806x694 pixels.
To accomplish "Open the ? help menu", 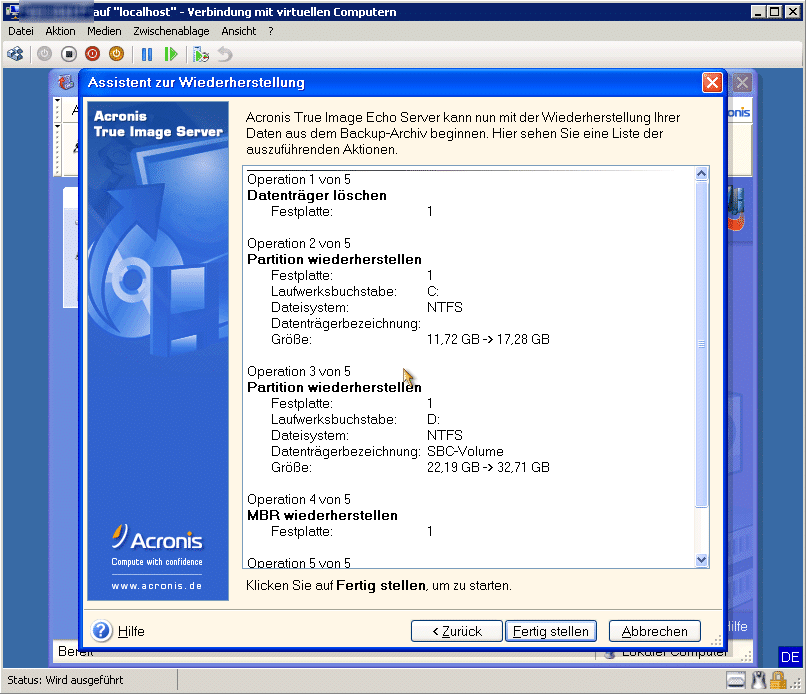I will point(271,31).
